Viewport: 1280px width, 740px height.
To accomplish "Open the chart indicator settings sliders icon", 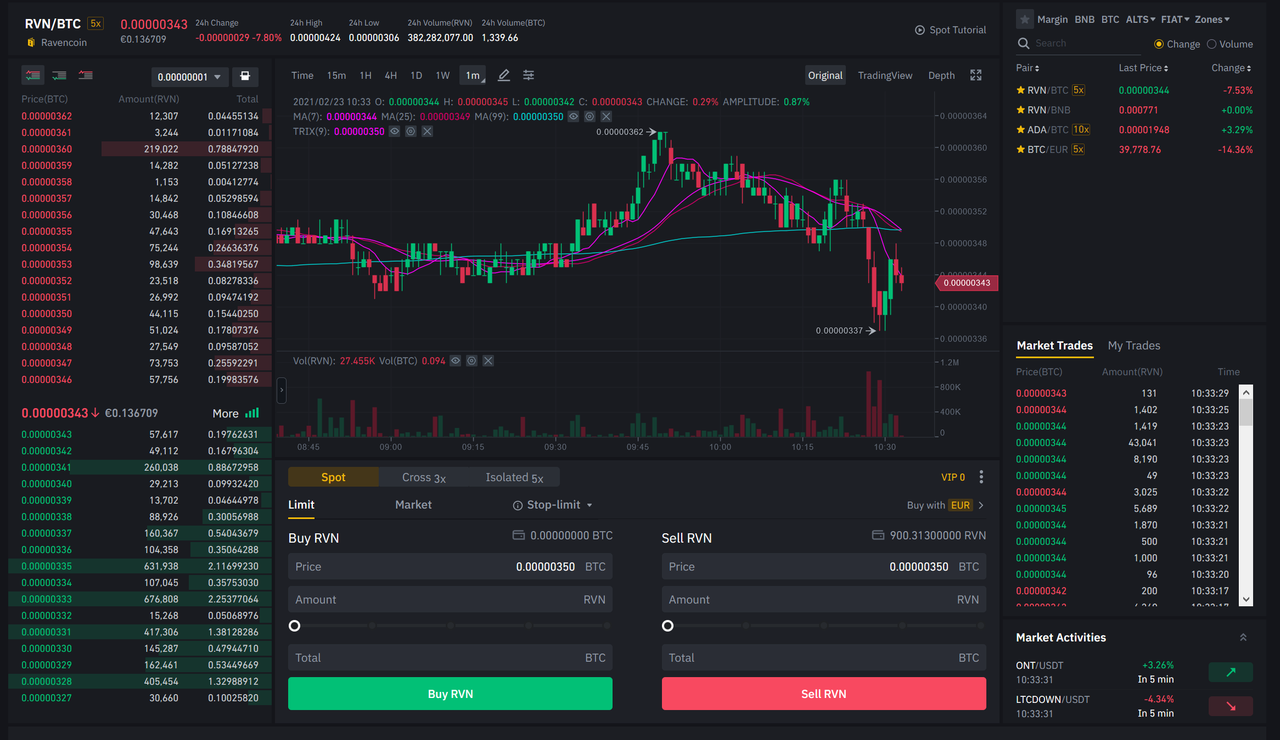I will tap(528, 76).
